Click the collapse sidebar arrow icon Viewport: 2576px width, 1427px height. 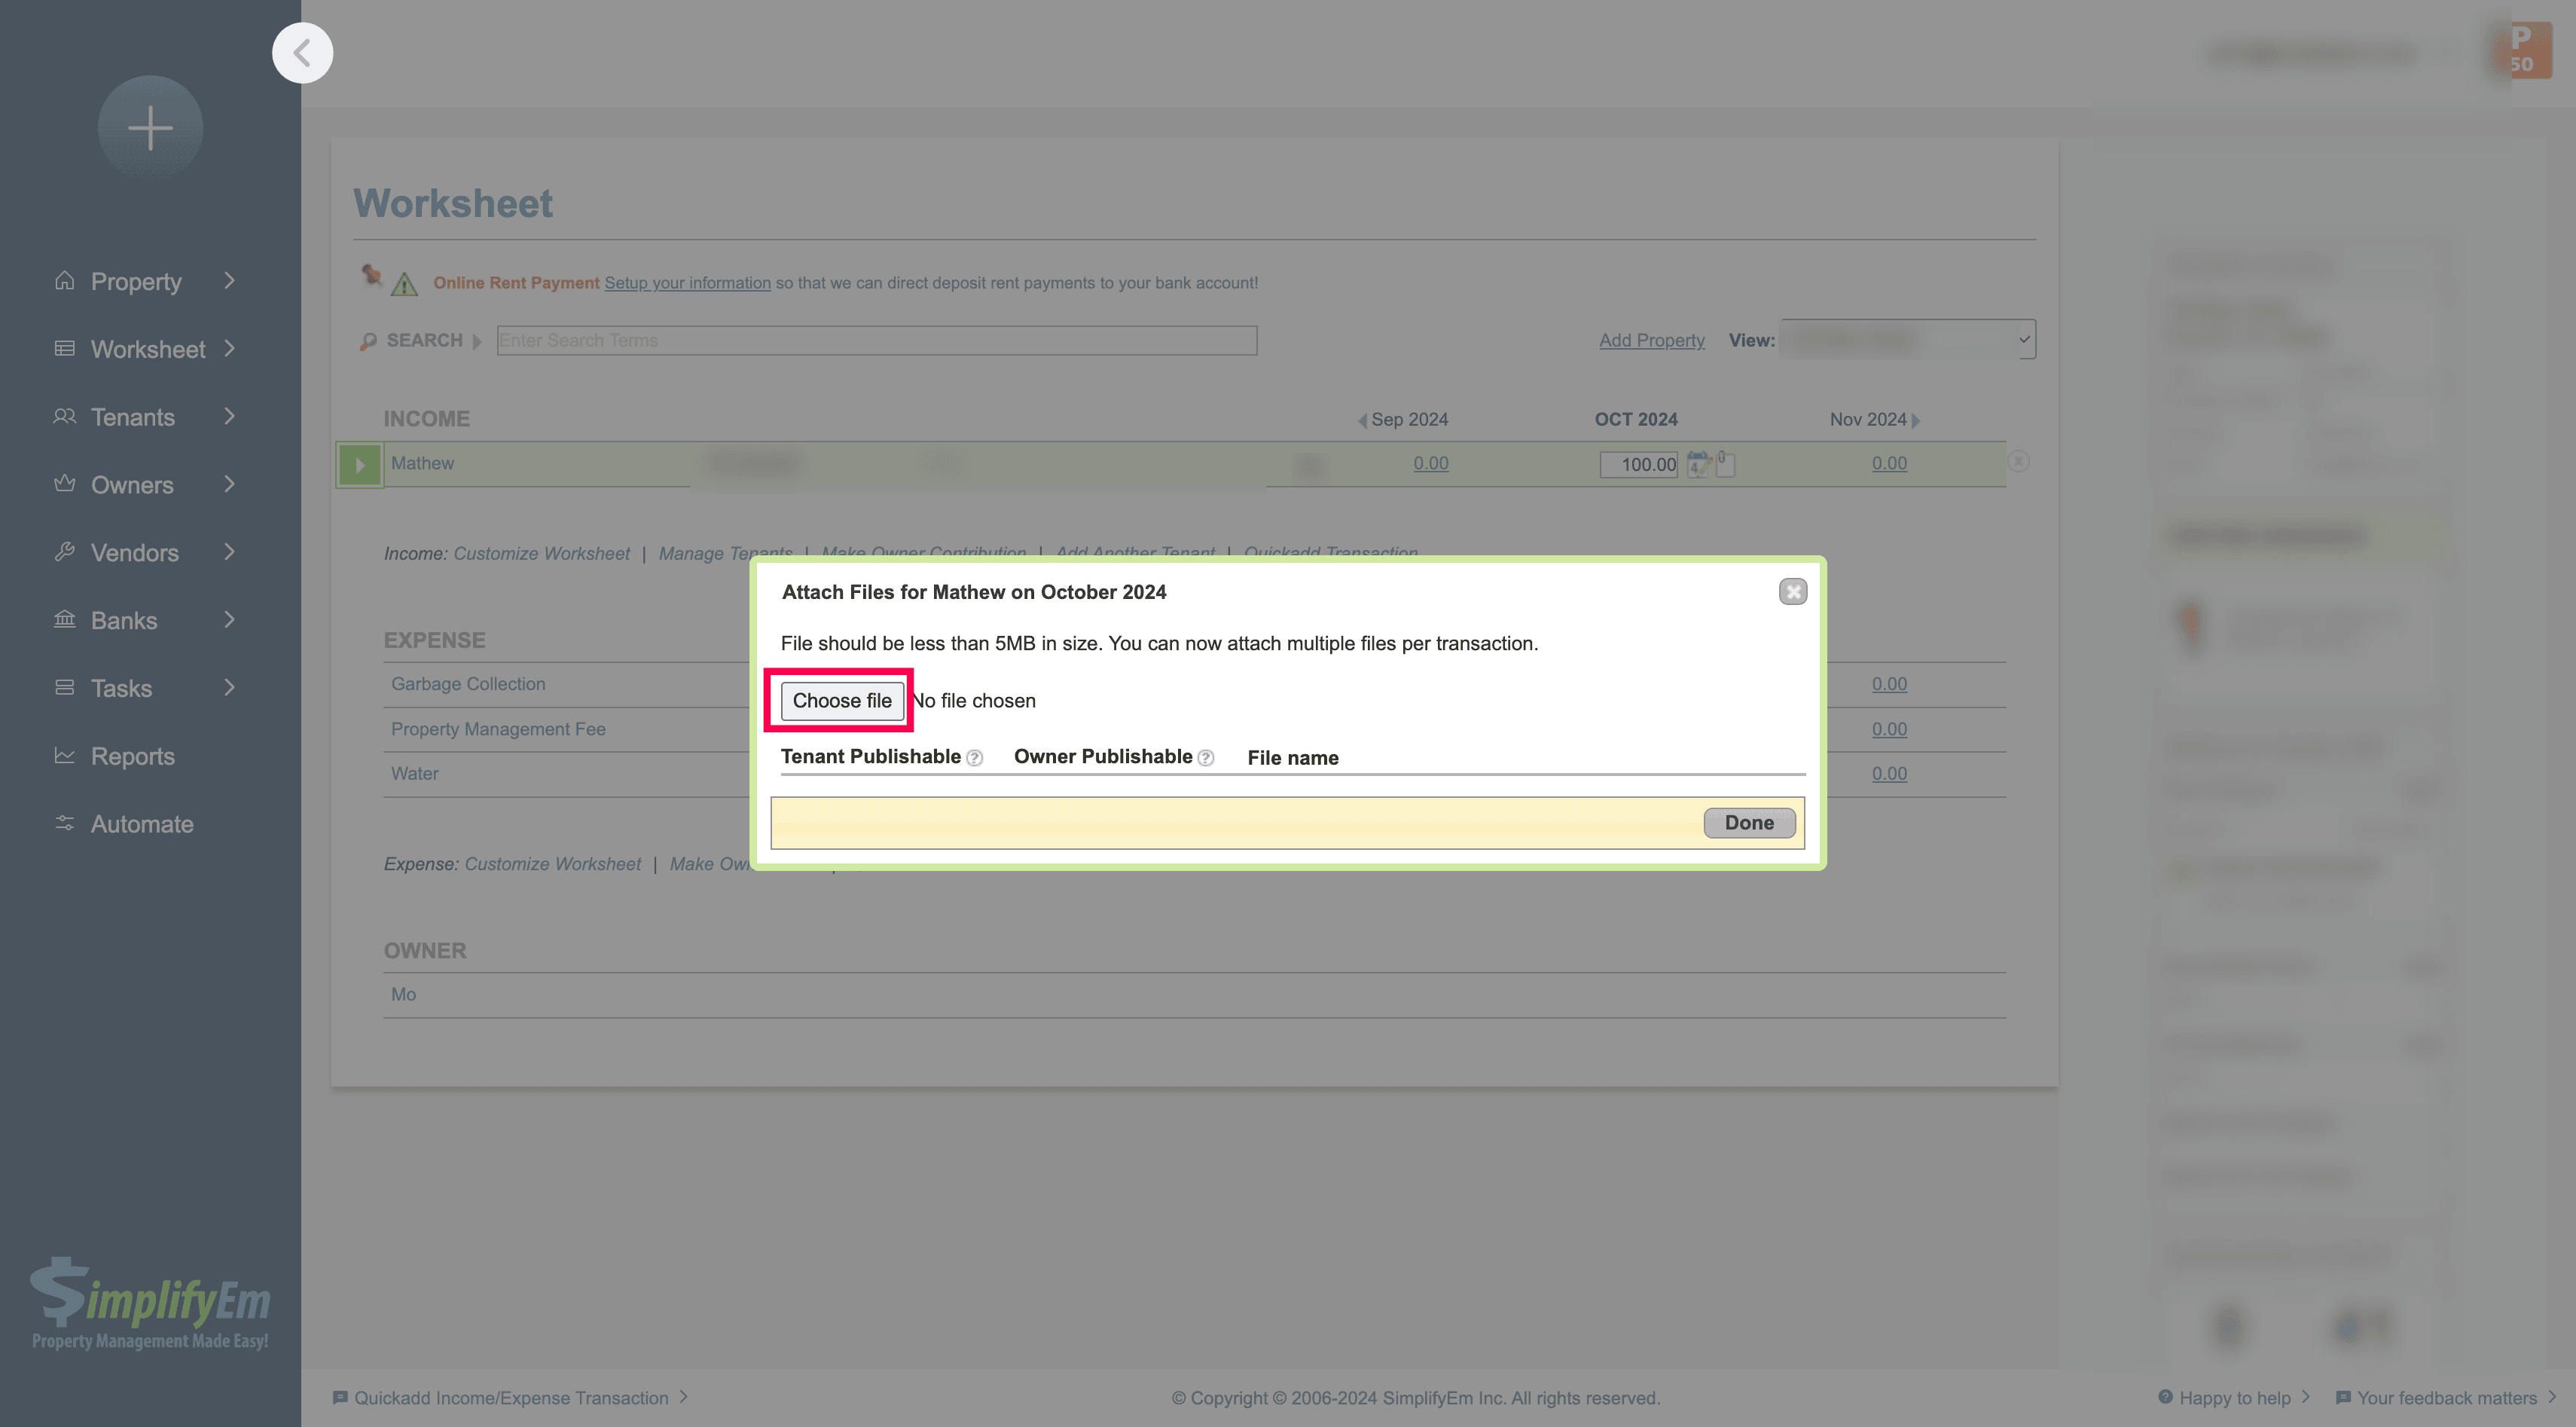point(302,53)
